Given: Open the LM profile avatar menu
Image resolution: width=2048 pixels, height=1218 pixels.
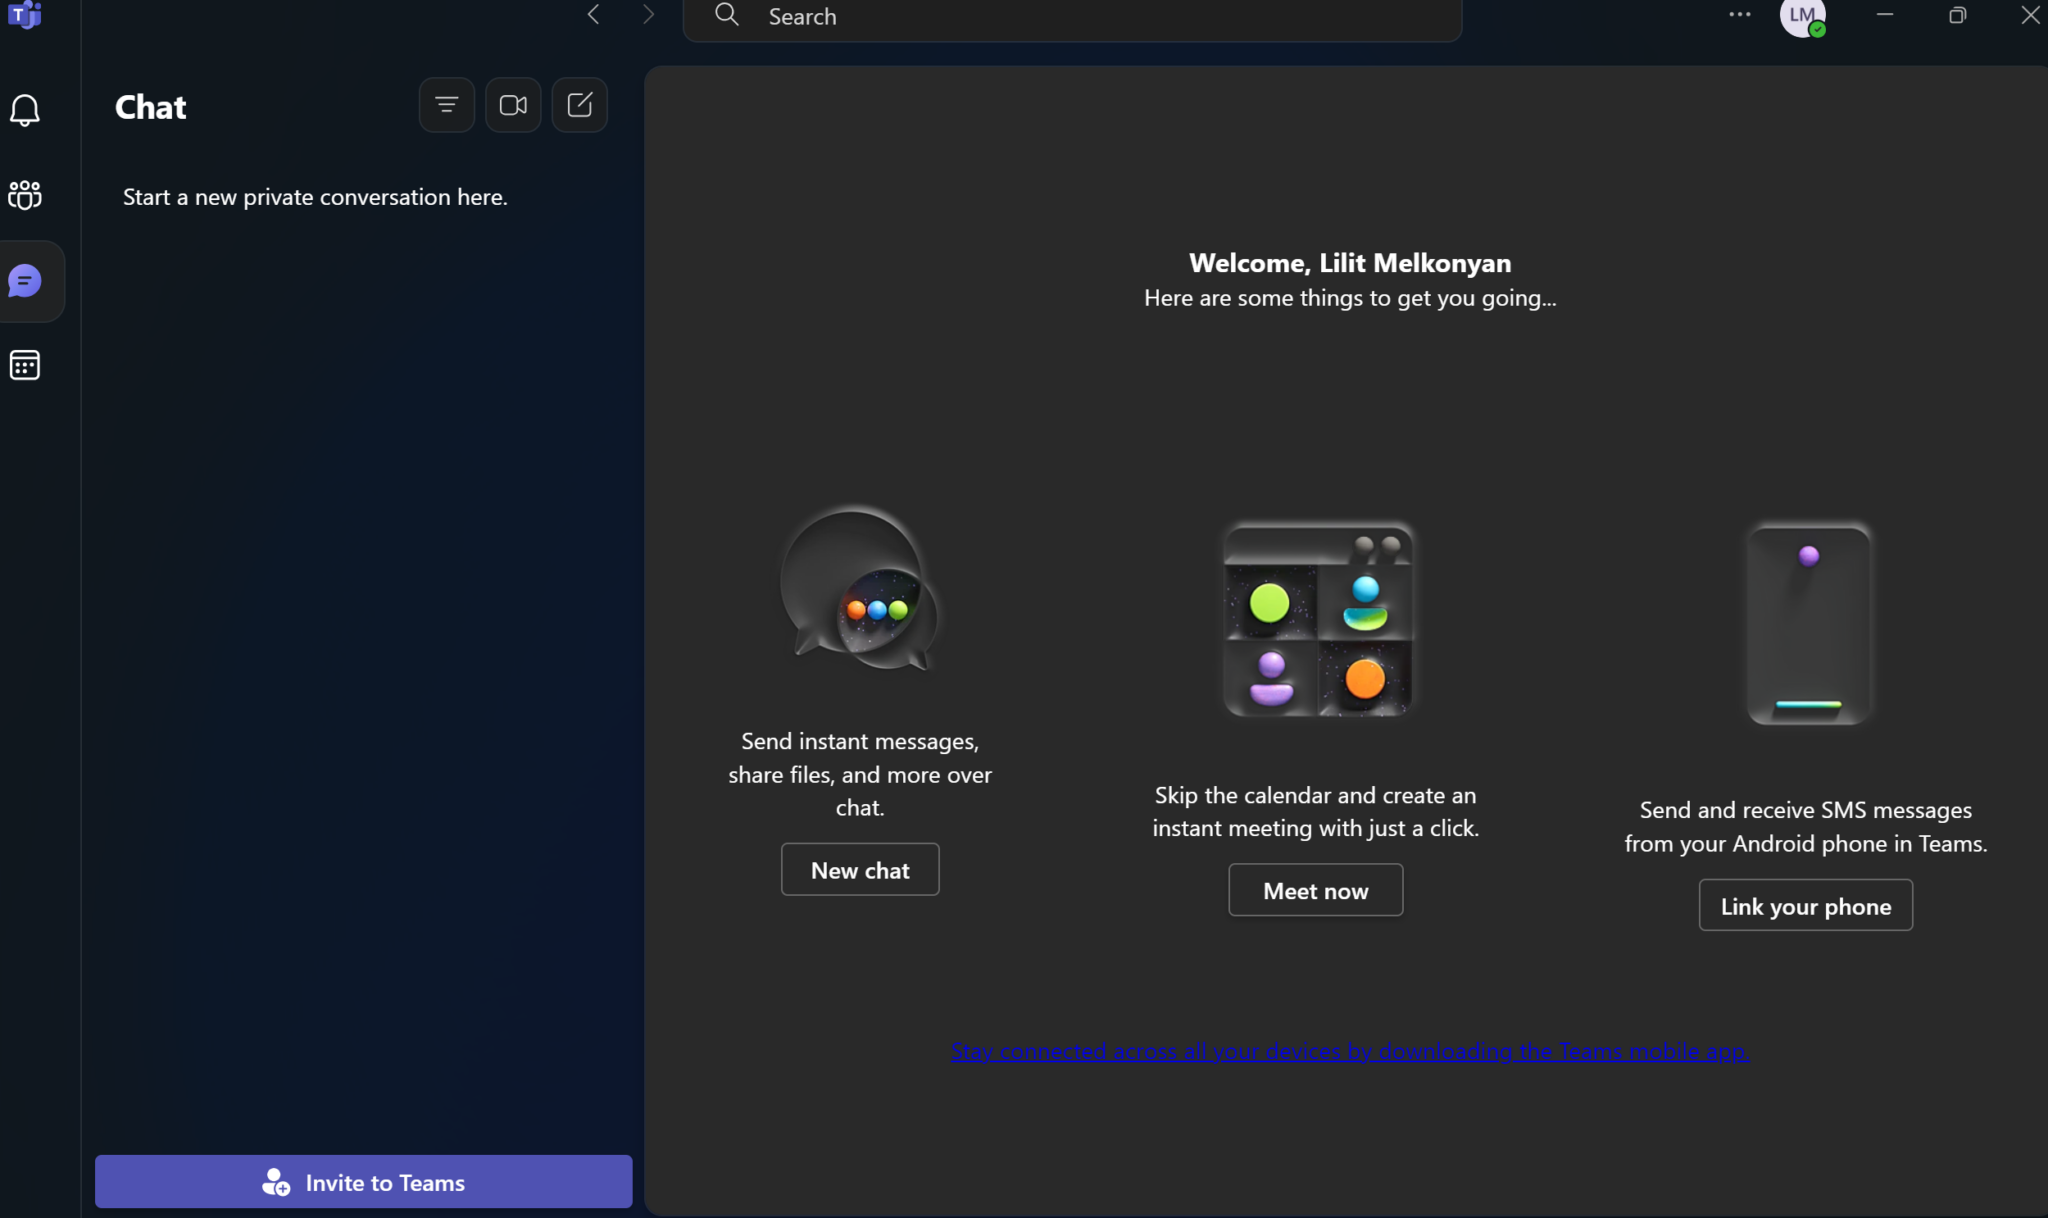Looking at the screenshot, I should pyautogui.click(x=1802, y=16).
